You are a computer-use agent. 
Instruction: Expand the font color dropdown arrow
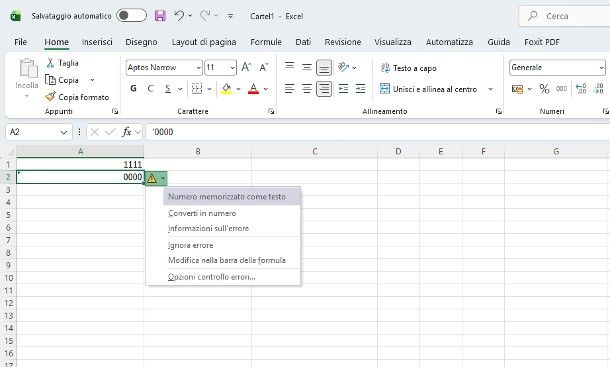[x=266, y=89]
